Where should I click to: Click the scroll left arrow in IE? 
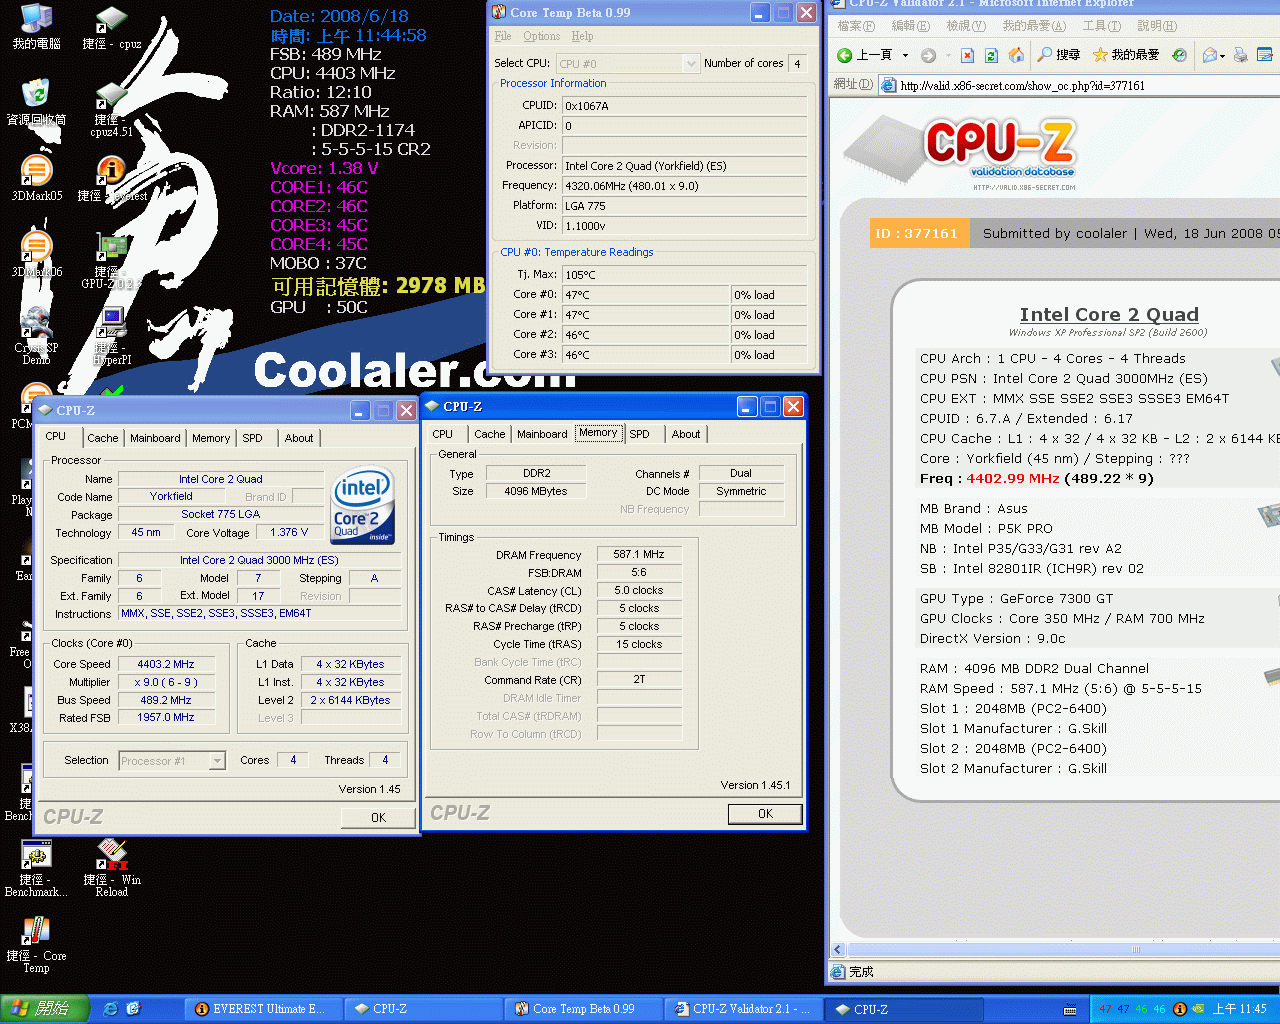pos(838,950)
